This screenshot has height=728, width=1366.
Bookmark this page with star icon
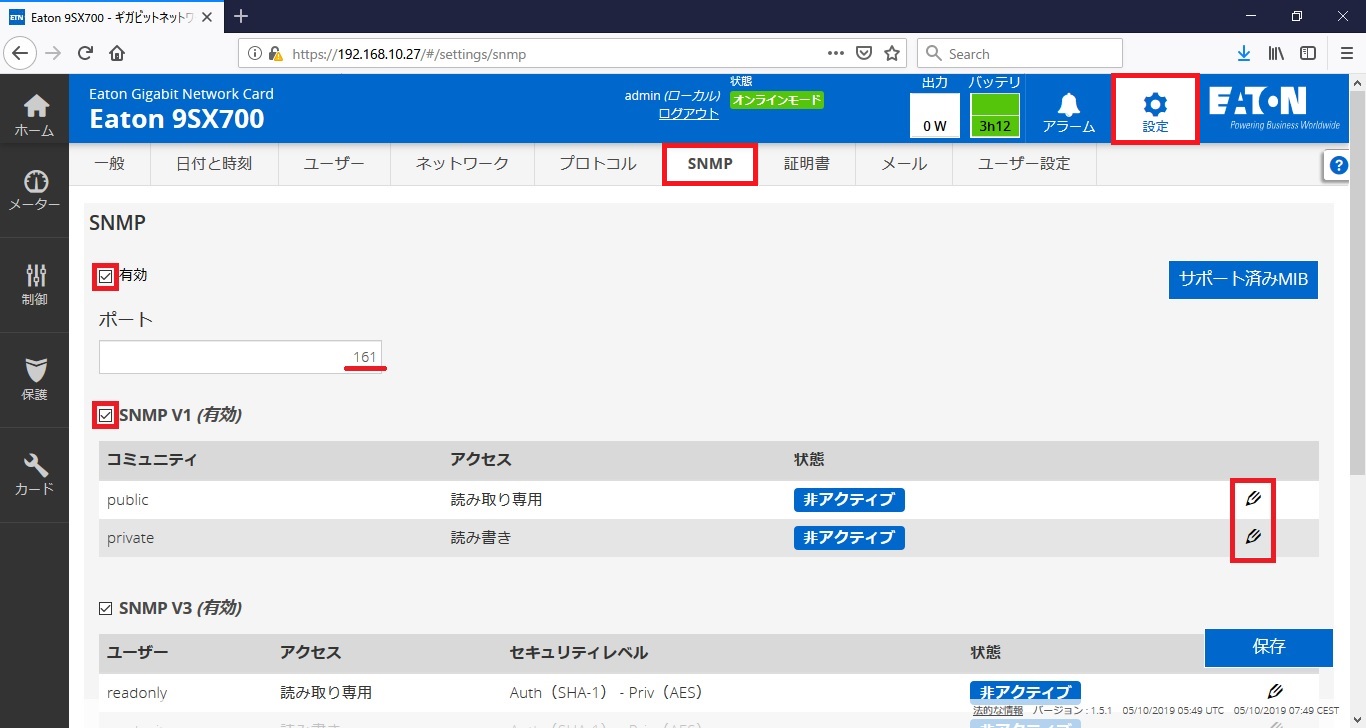(892, 53)
